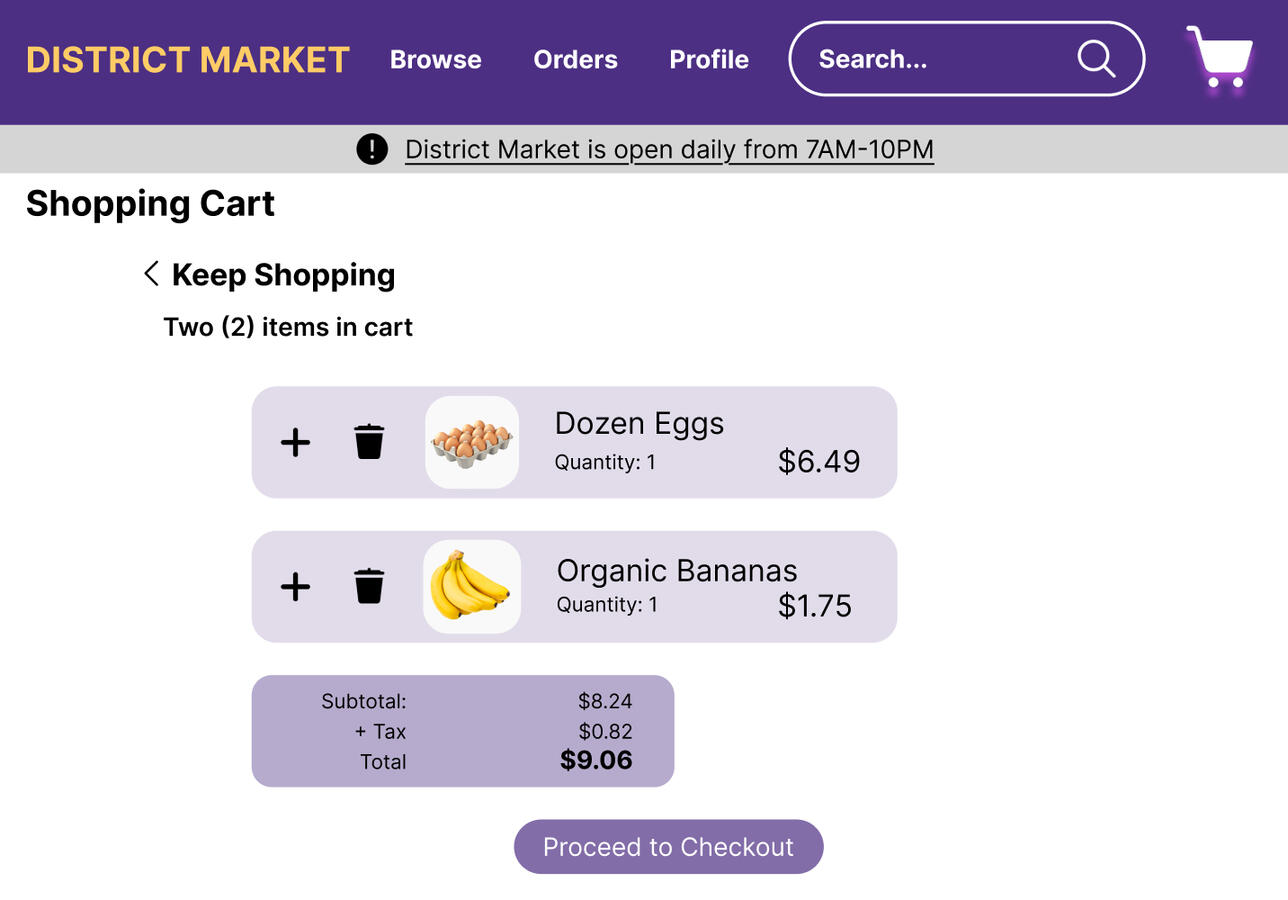Open the Browse menu

(x=435, y=60)
